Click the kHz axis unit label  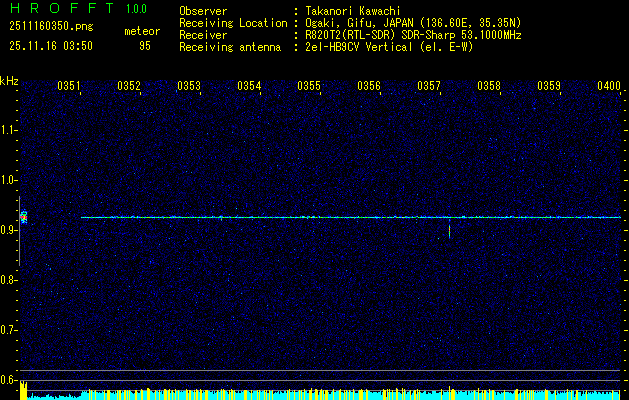(x=9, y=81)
